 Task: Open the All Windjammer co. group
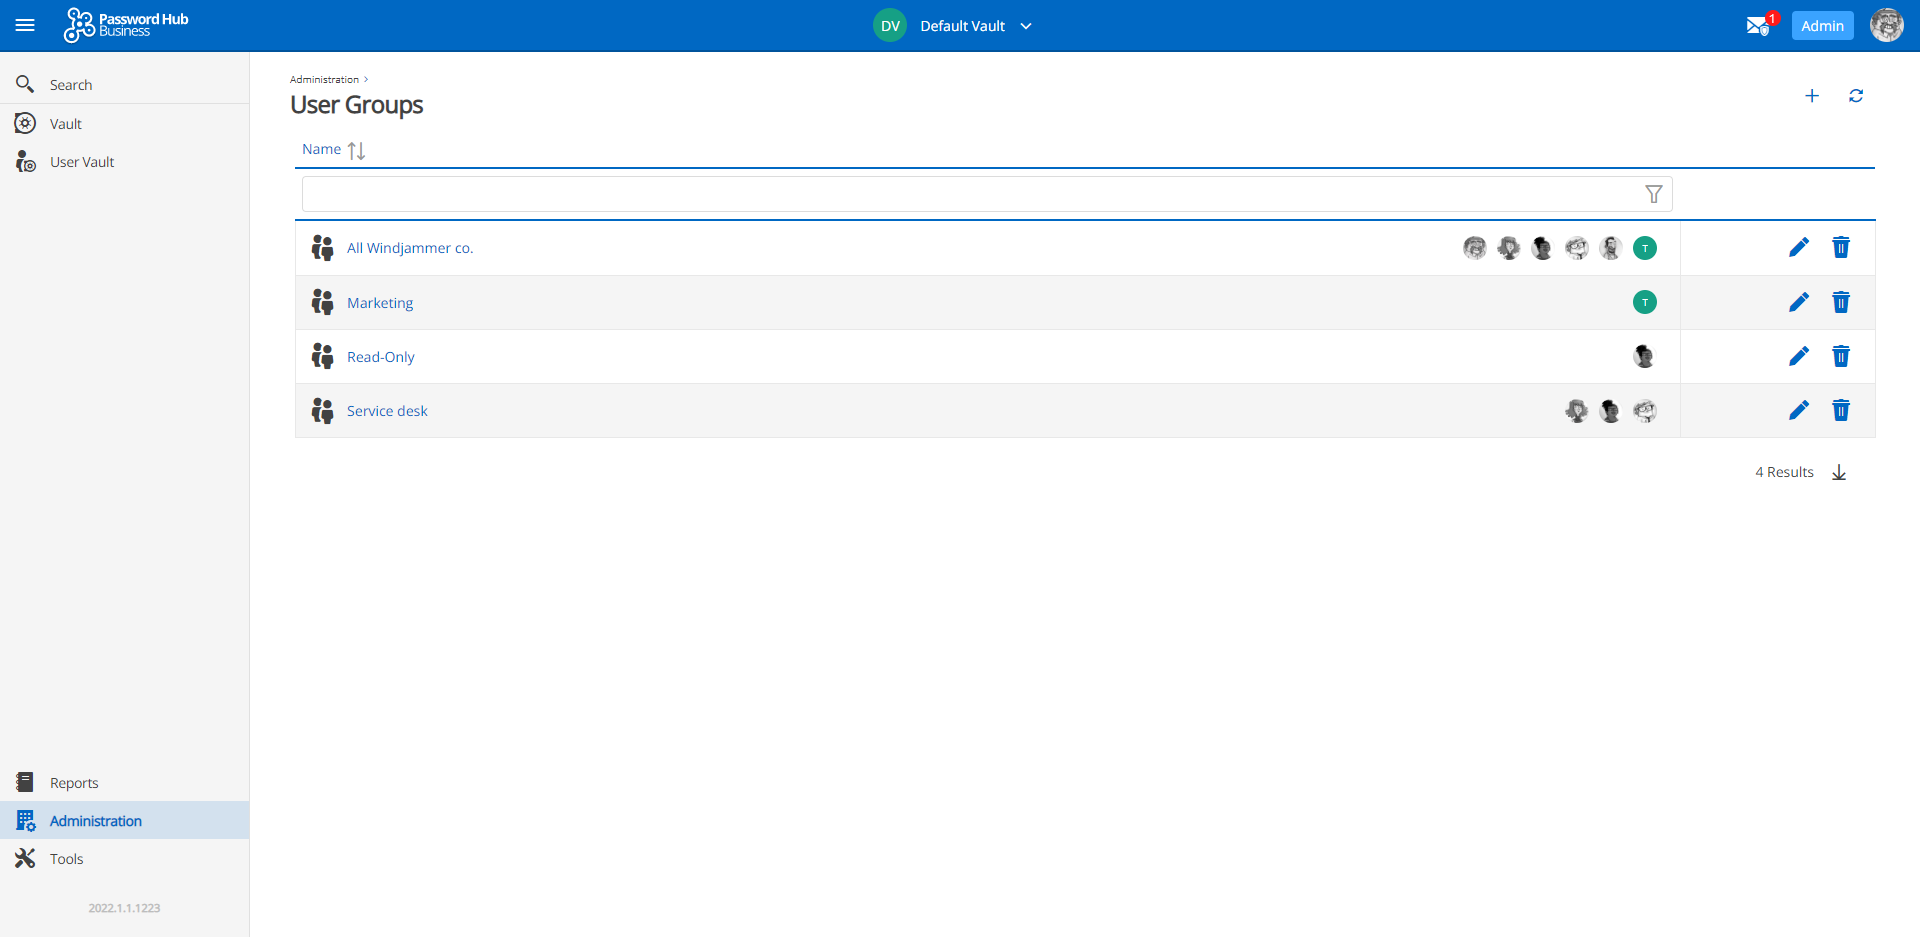(x=410, y=247)
